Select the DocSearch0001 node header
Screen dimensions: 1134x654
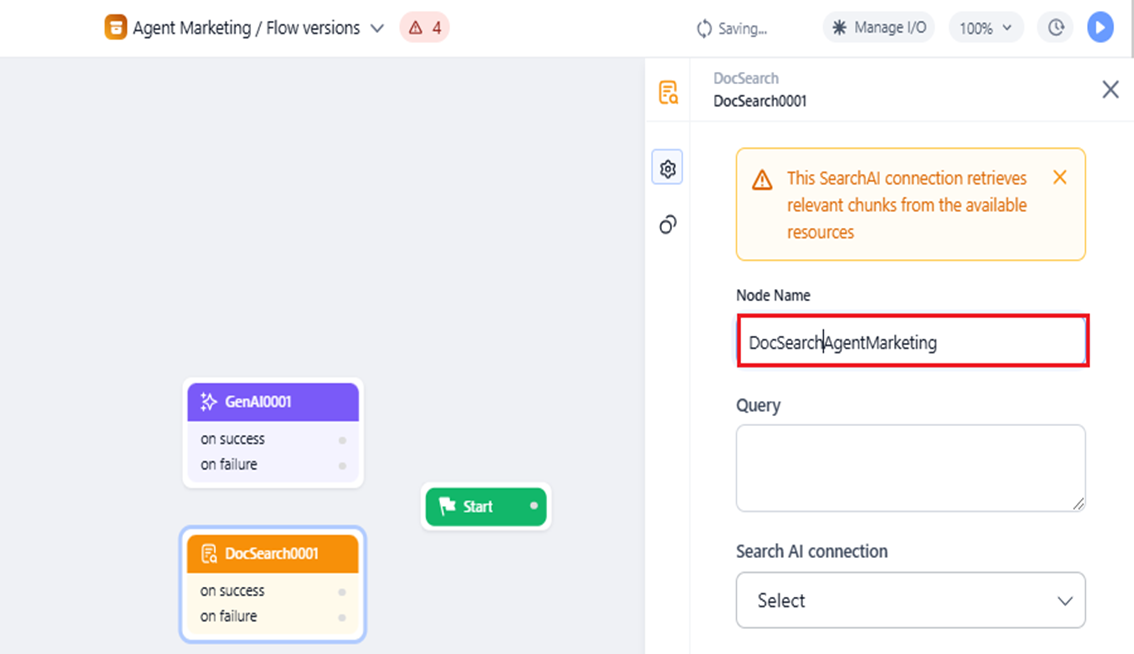pyautogui.click(x=273, y=553)
